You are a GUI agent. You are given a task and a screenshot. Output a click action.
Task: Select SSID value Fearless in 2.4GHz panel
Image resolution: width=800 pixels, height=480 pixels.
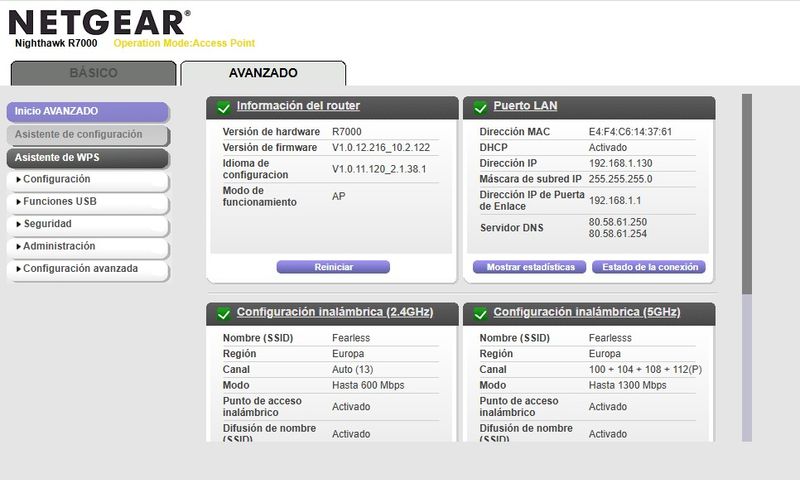(351, 338)
